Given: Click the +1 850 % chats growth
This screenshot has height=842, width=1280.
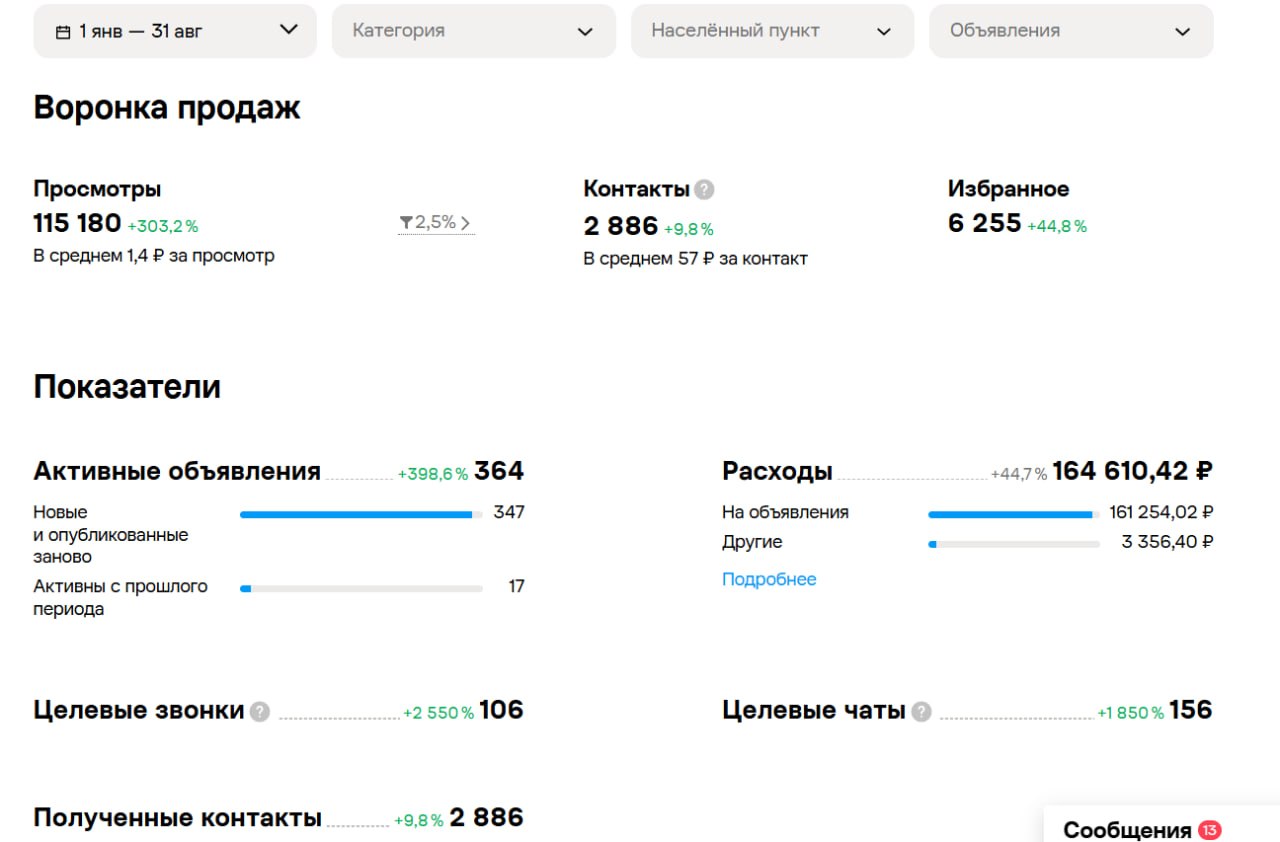Looking at the screenshot, I should pos(1131,713).
